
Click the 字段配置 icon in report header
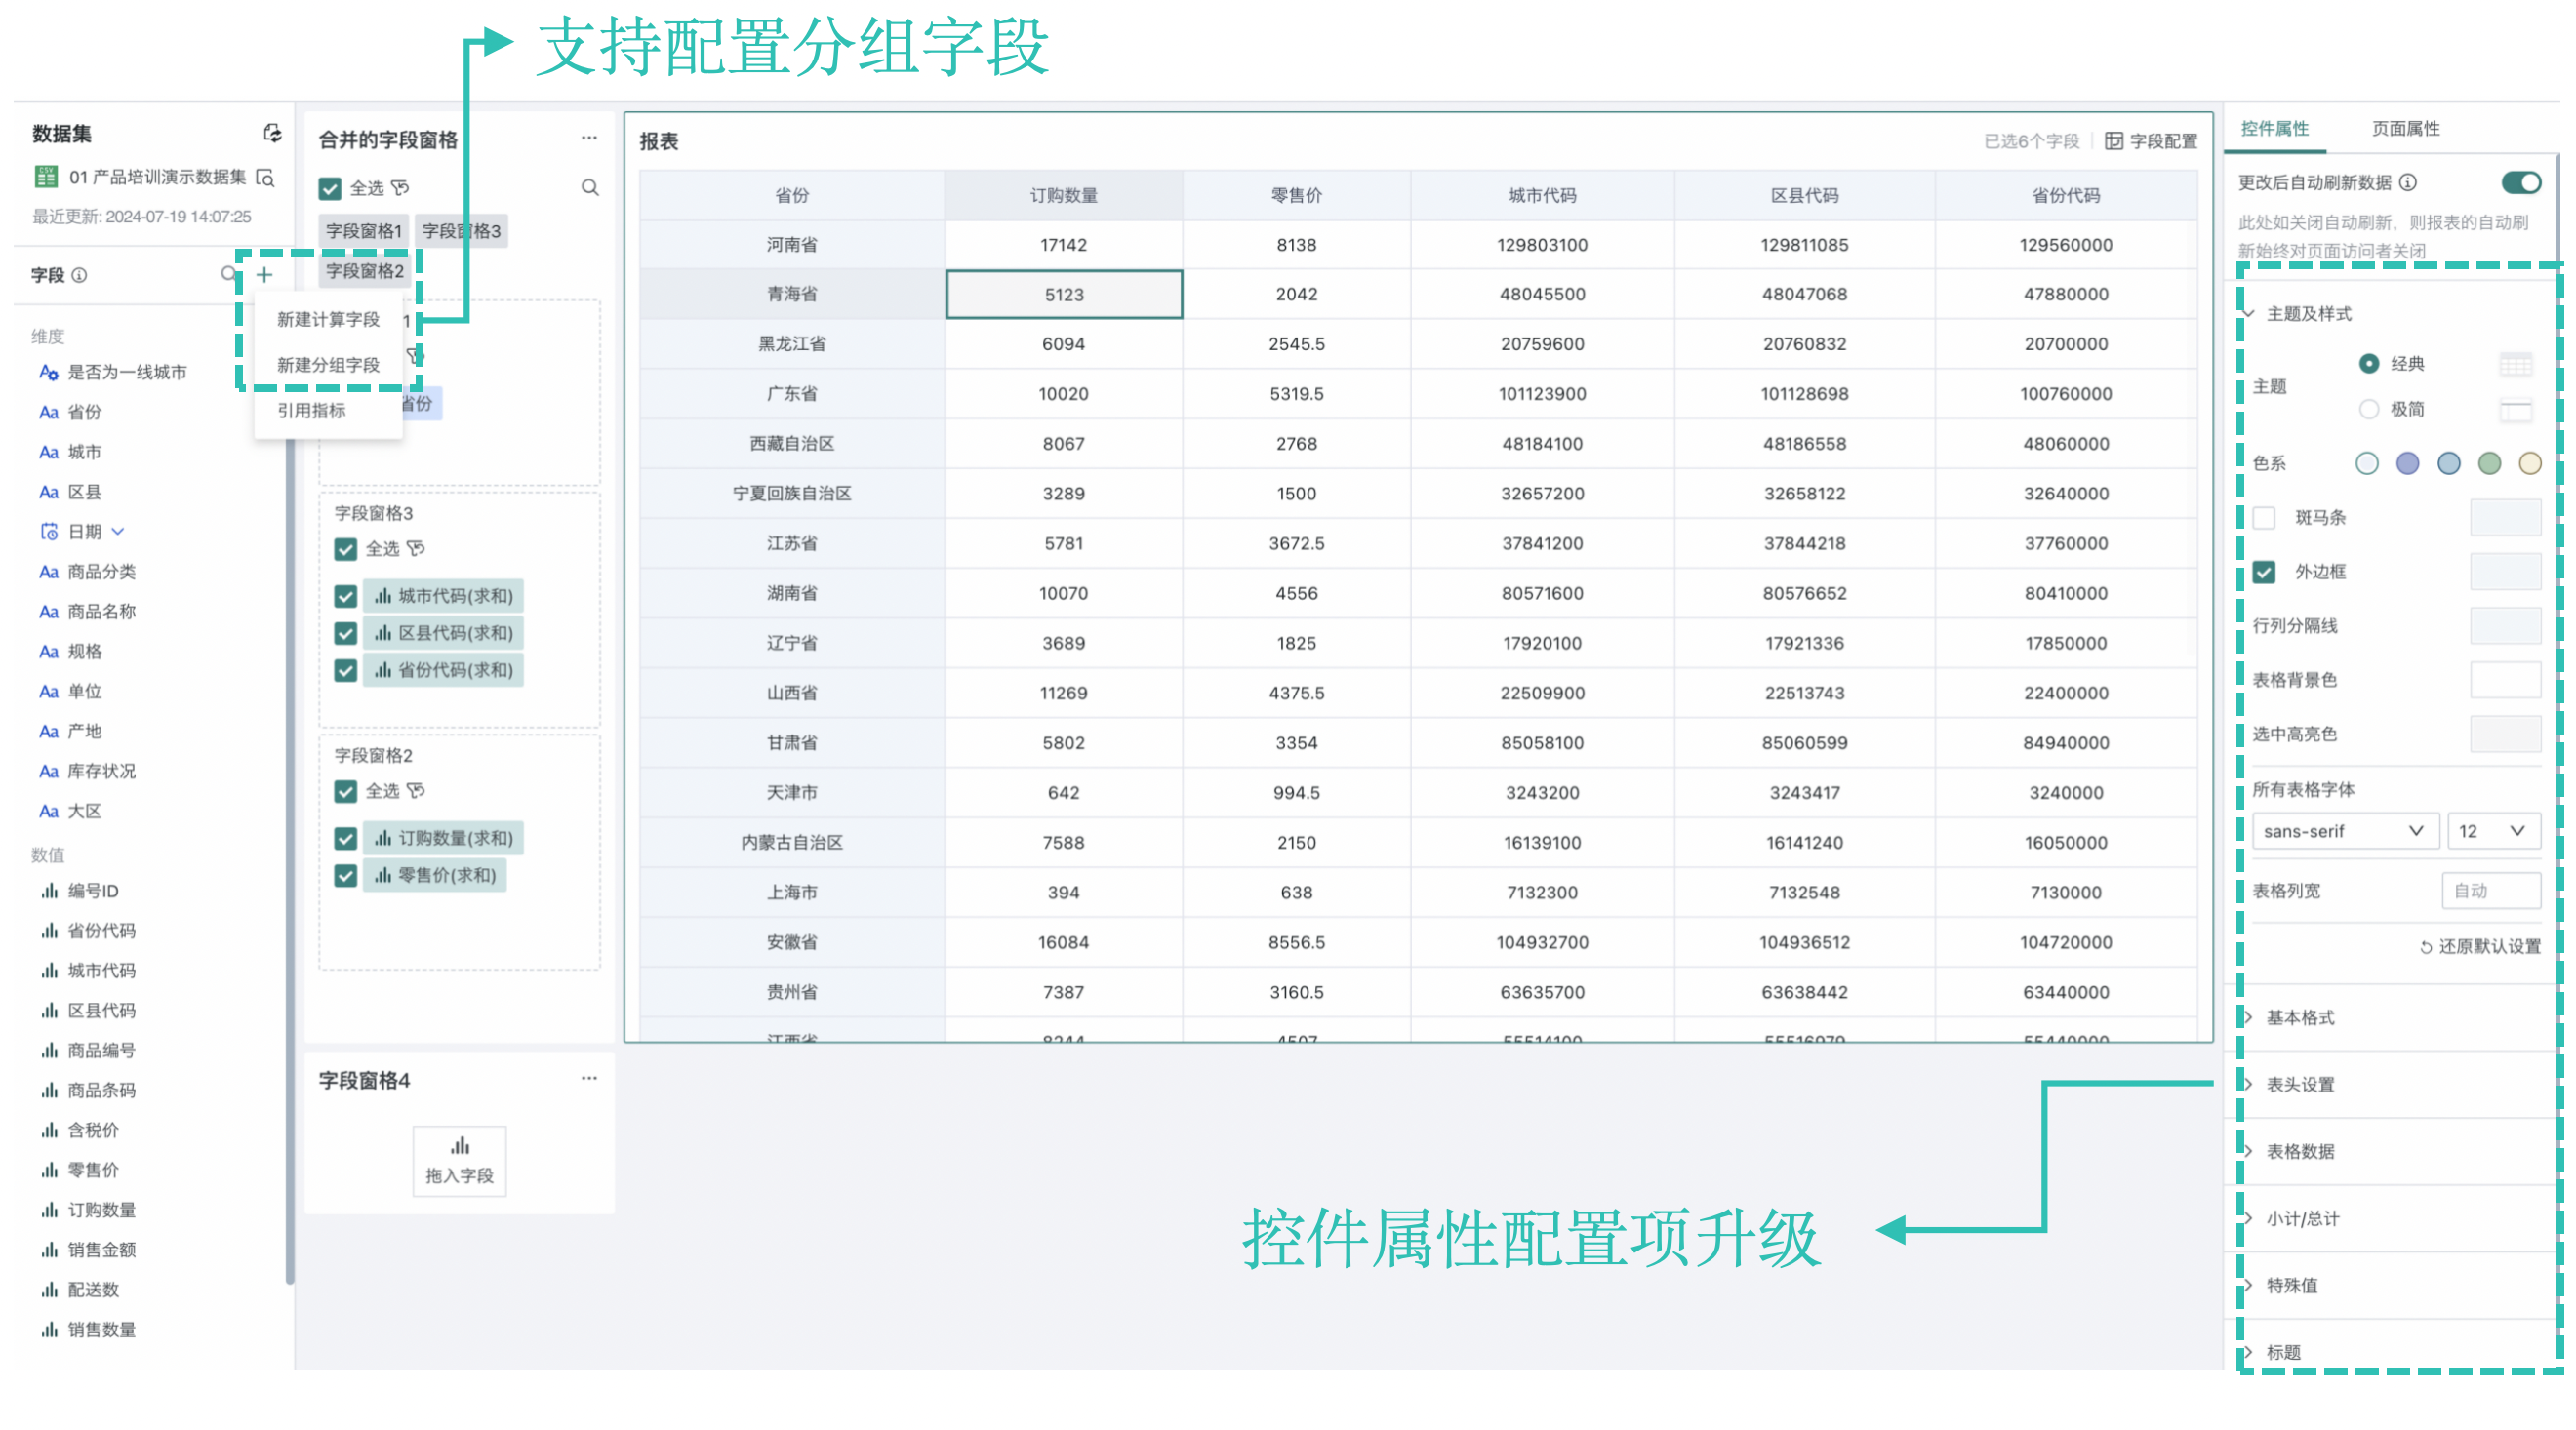[x=2113, y=141]
